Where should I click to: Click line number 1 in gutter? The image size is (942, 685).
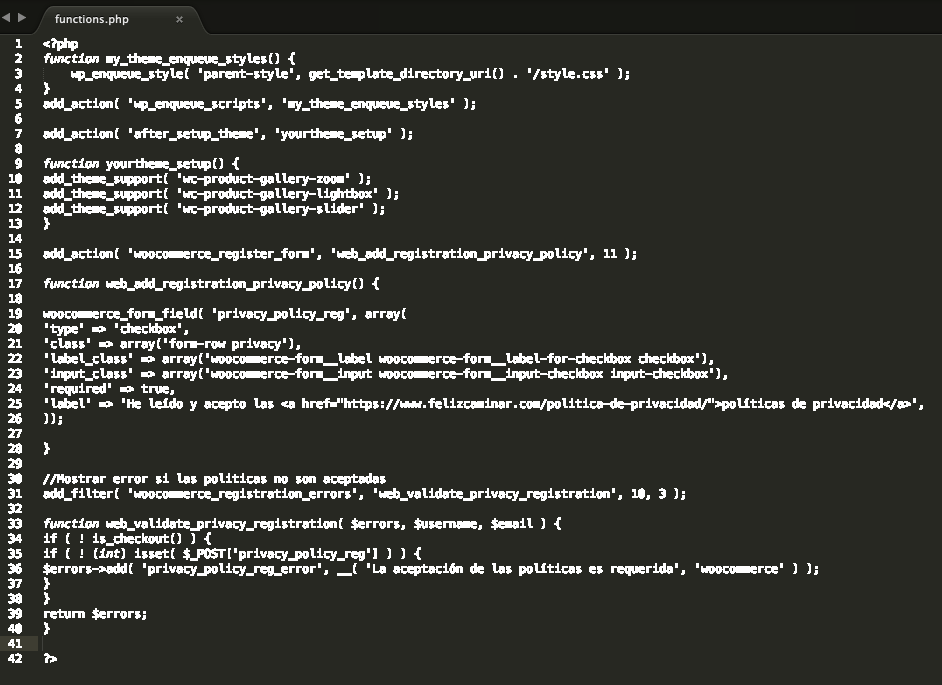pyautogui.click(x=19, y=44)
